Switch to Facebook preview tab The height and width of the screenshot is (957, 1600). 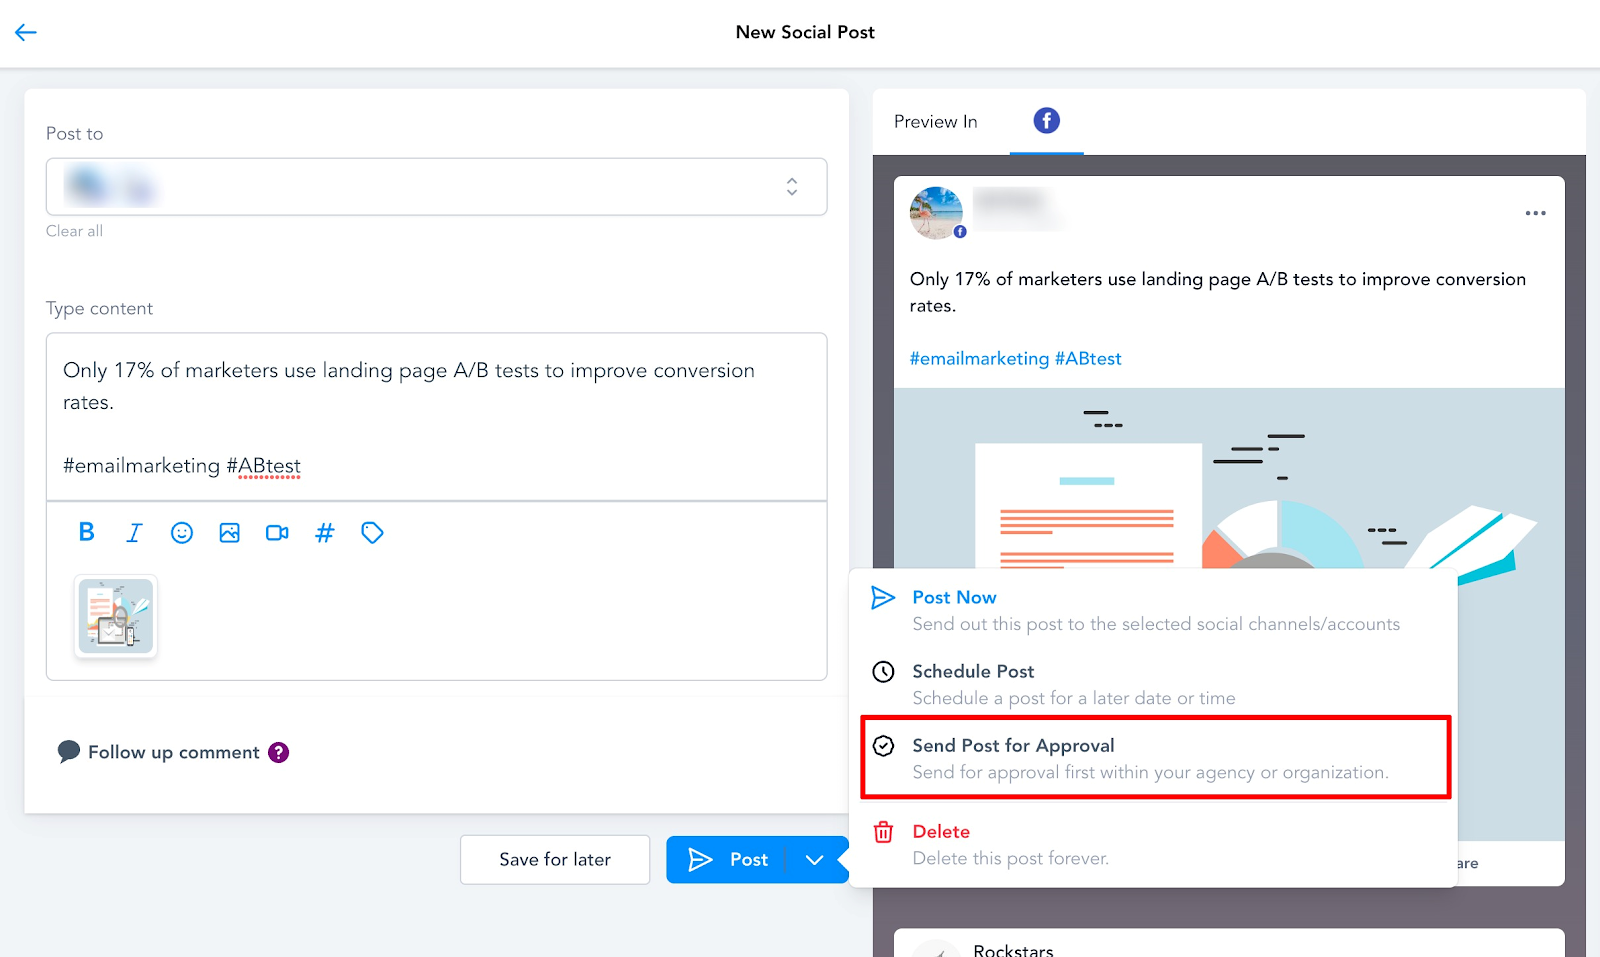(1046, 121)
